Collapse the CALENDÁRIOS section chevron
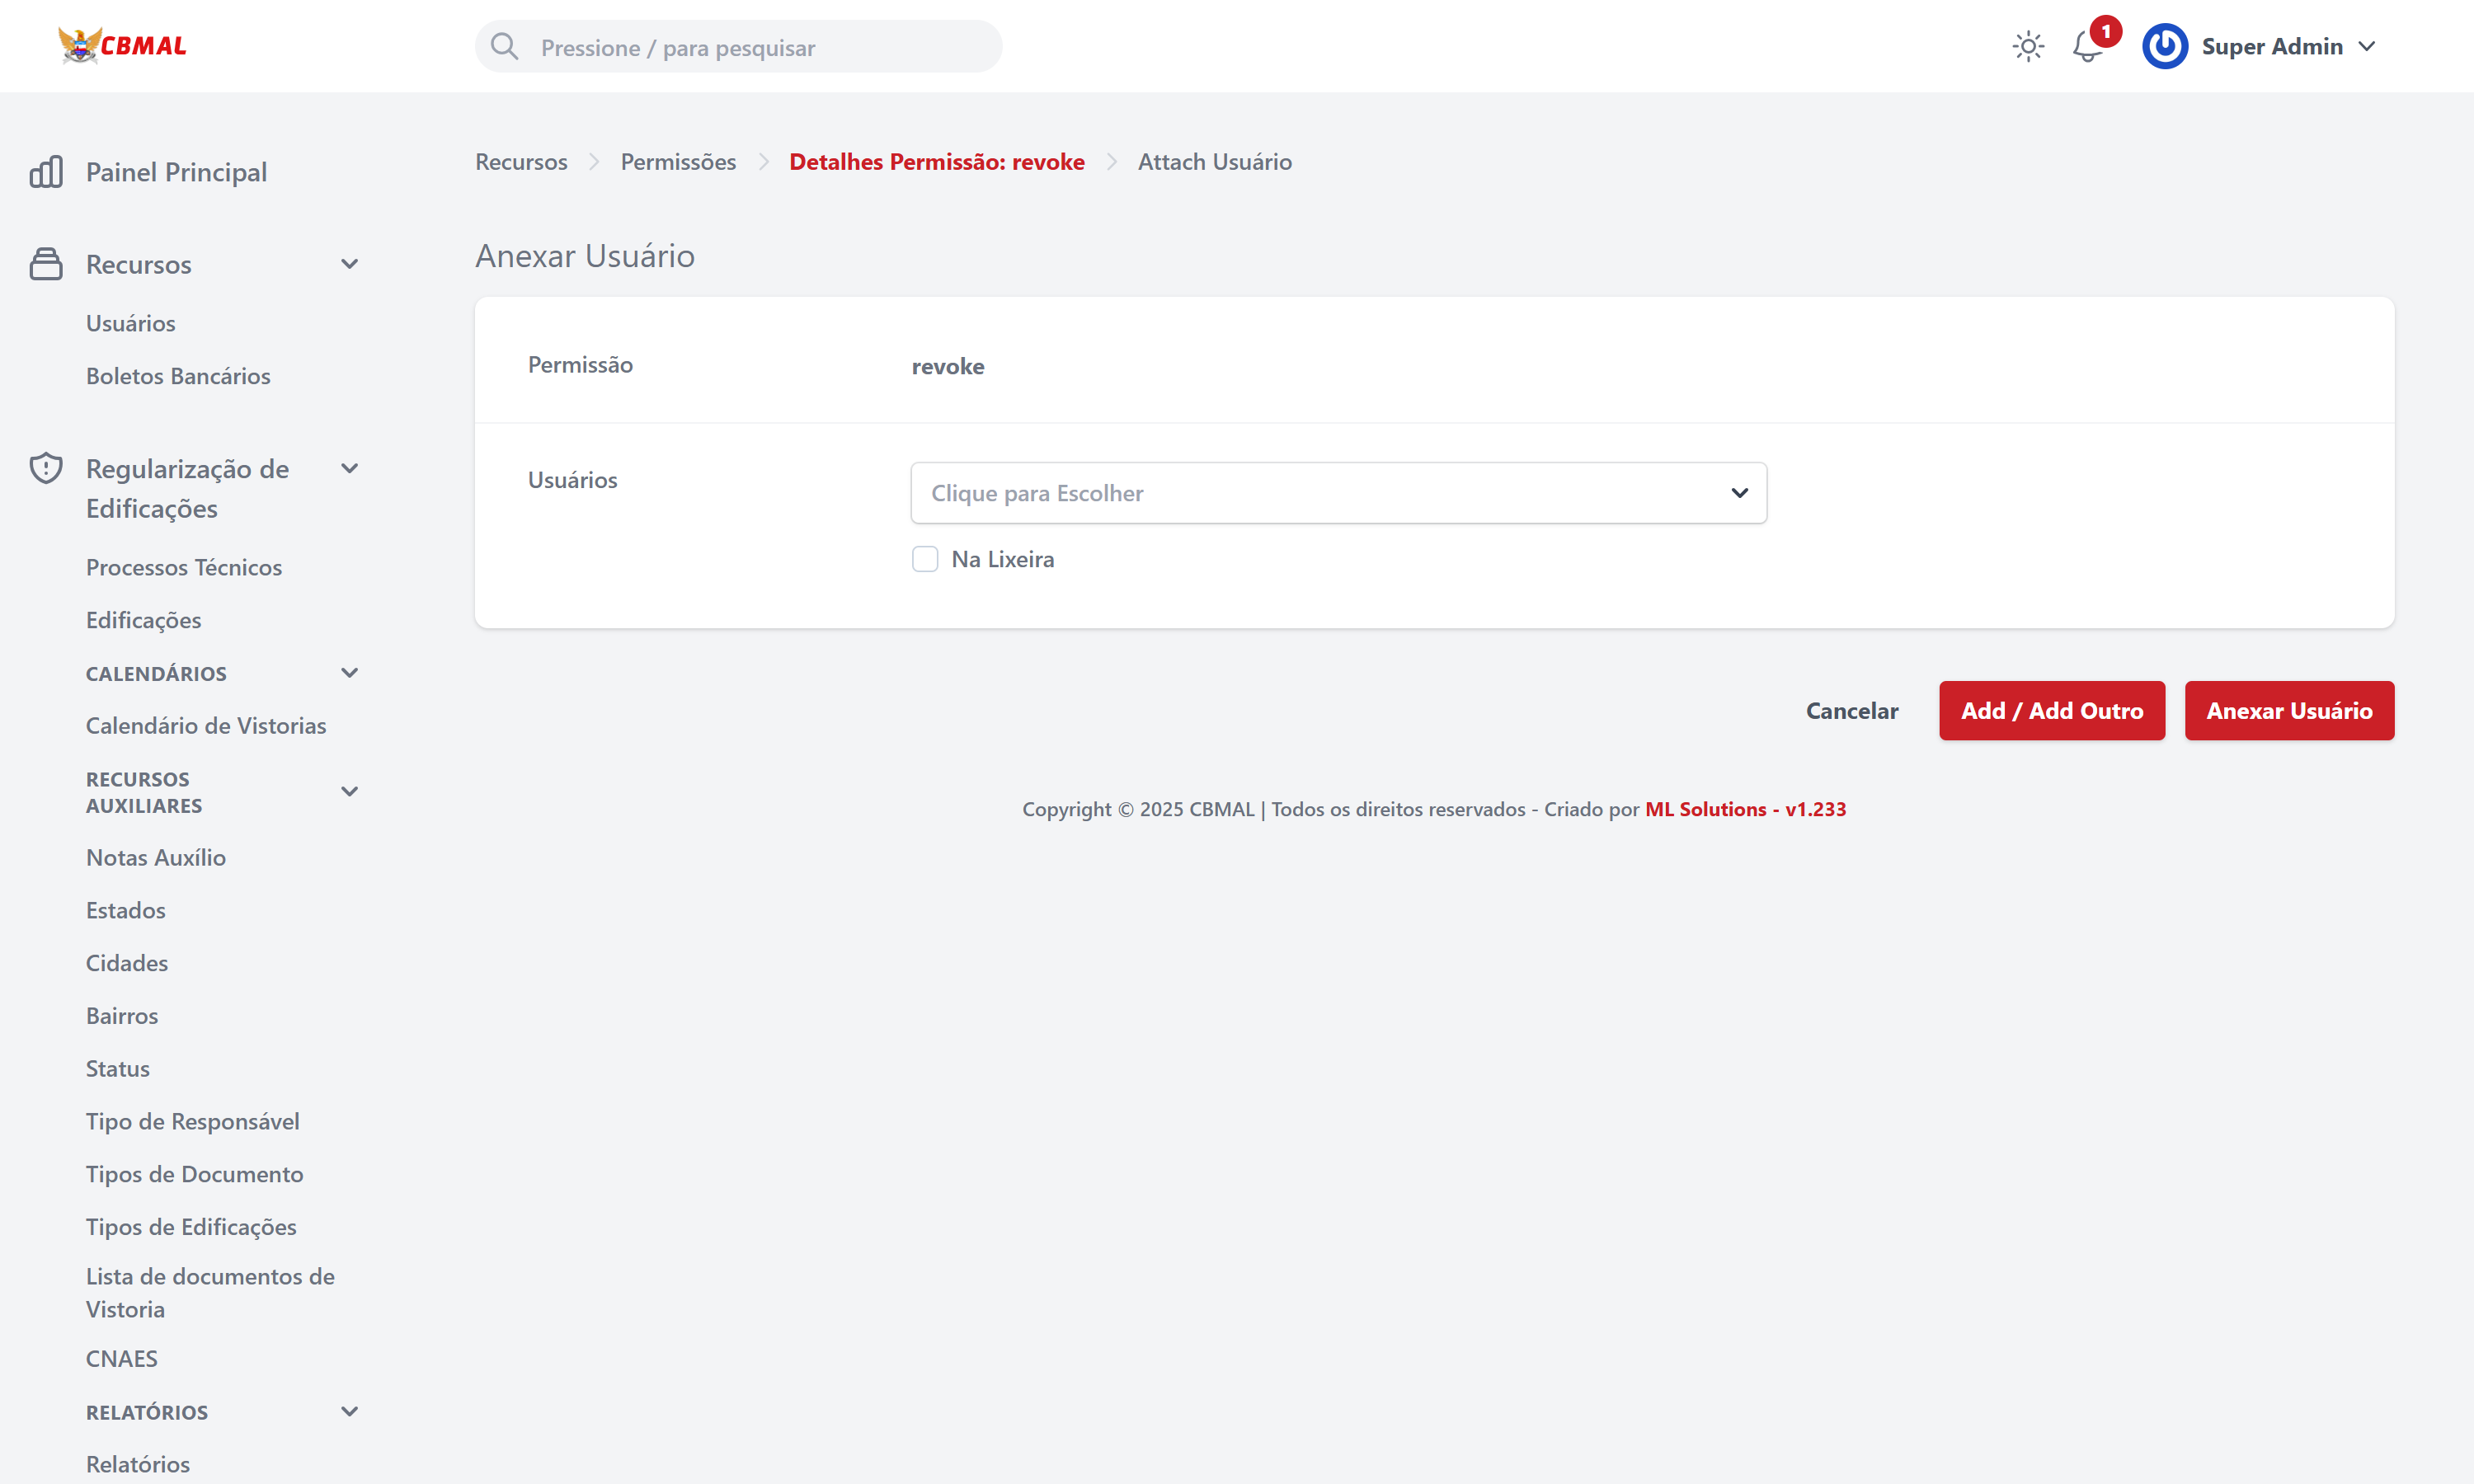The image size is (2474, 1484). coord(349,673)
